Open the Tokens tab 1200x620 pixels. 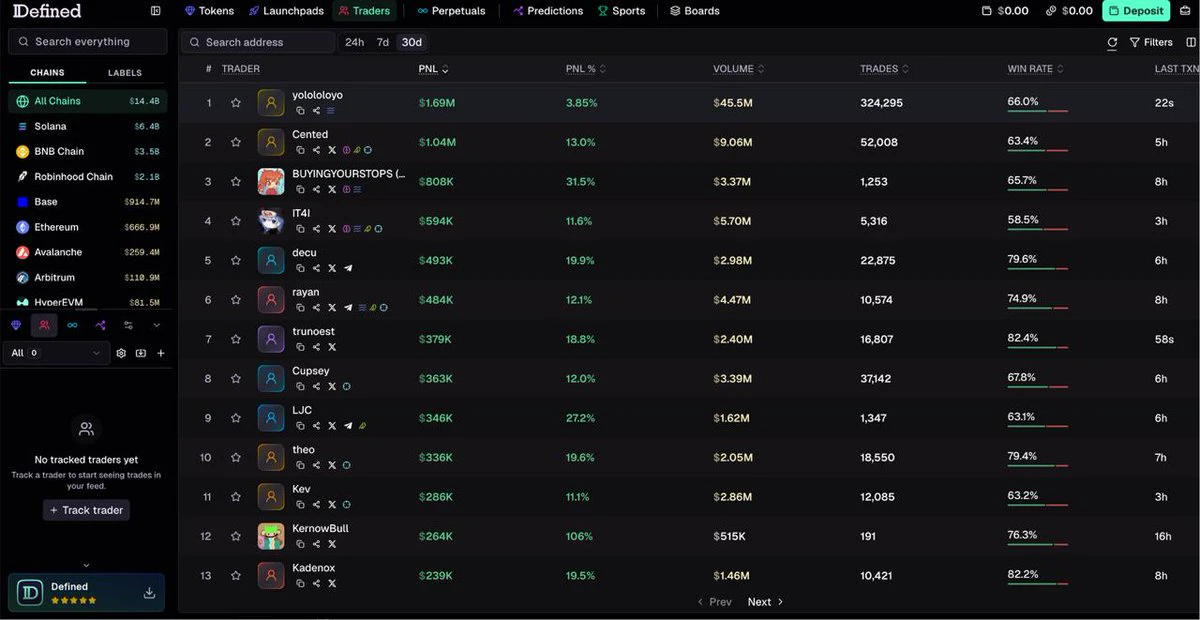pyautogui.click(x=210, y=11)
